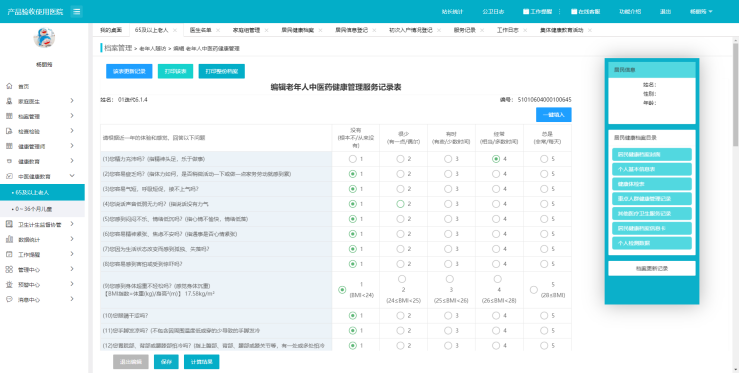This screenshot has width=740, height=374.
Task: Select option 5 for question (6)
Action: [544, 234]
